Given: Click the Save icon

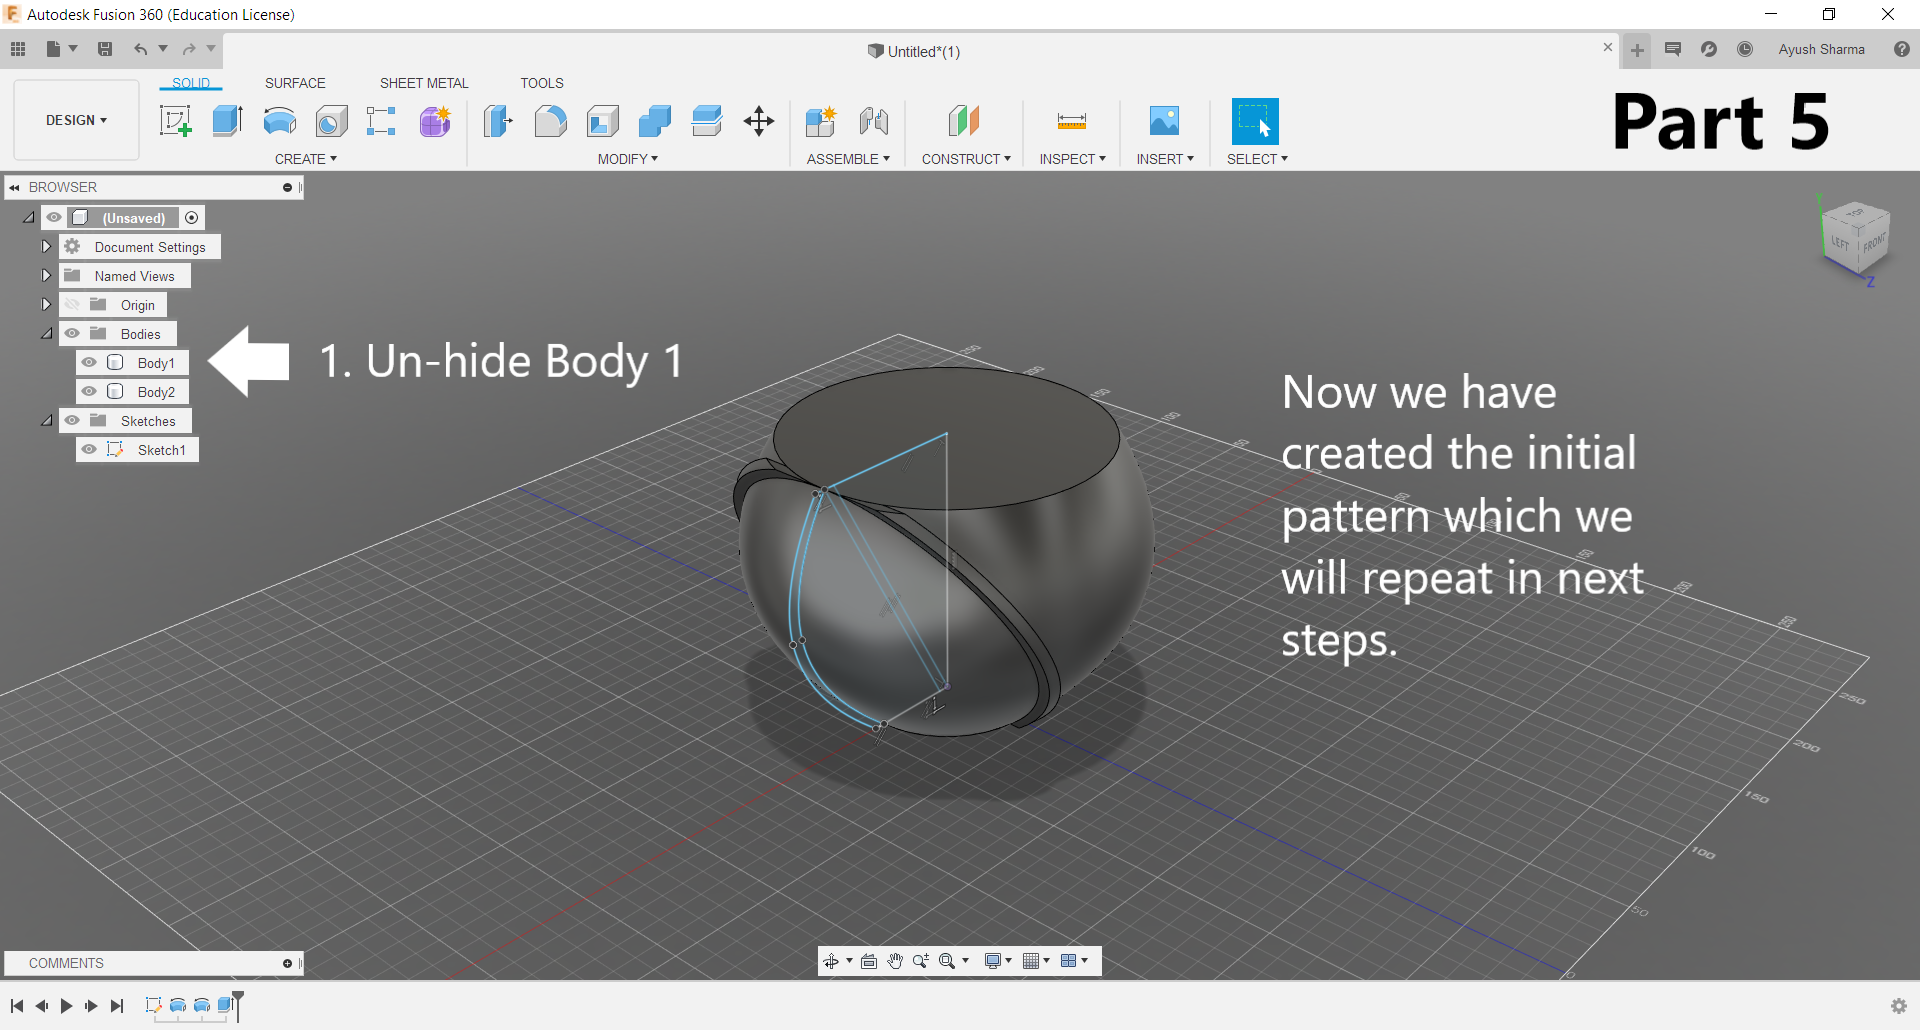Looking at the screenshot, I should point(105,49).
